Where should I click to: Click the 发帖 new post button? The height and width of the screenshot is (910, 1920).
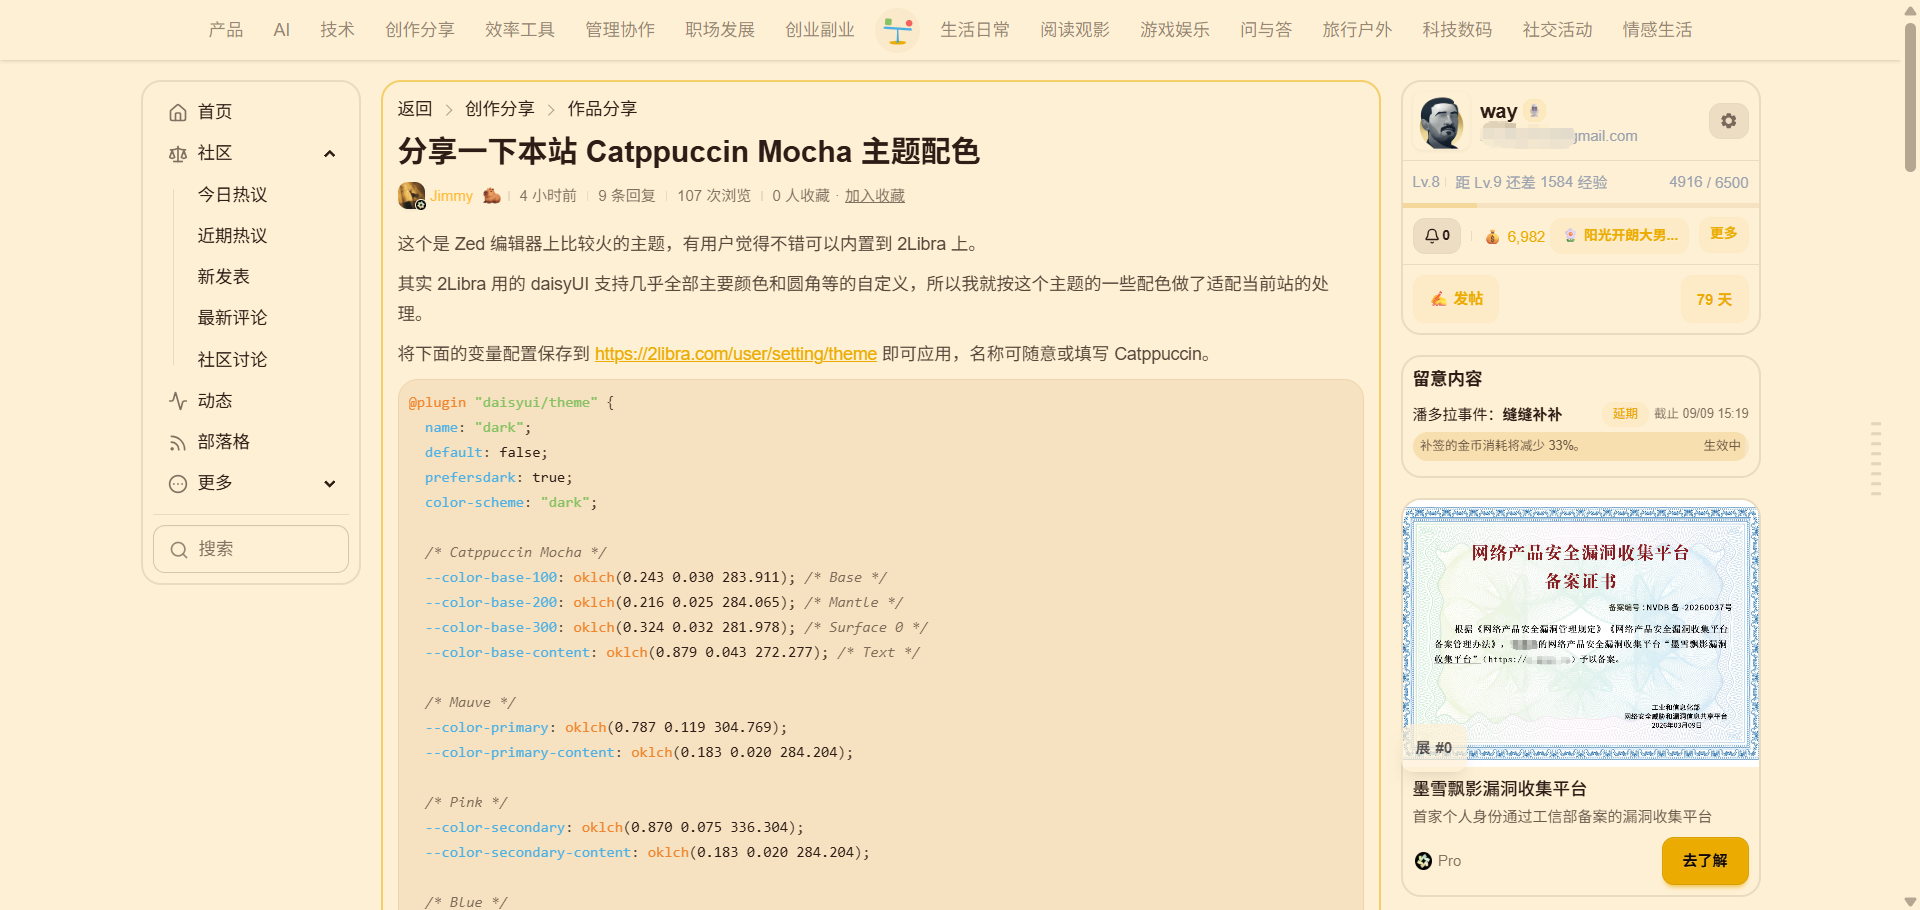coord(1456,299)
